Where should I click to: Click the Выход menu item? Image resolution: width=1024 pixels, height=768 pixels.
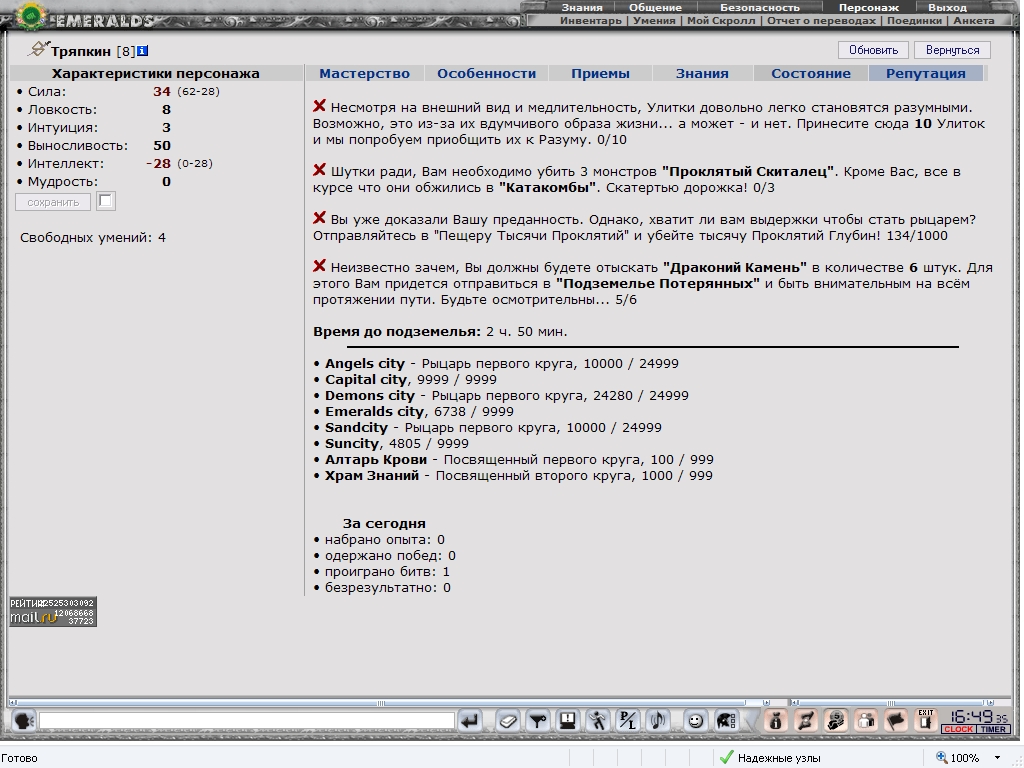tap(947, 8)
